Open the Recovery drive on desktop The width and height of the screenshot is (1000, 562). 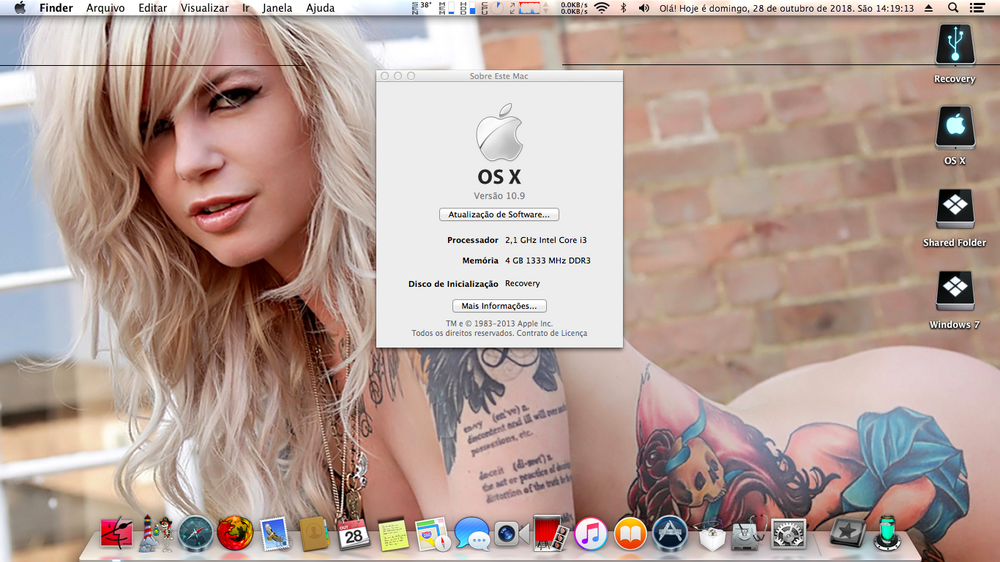(954, 46)
